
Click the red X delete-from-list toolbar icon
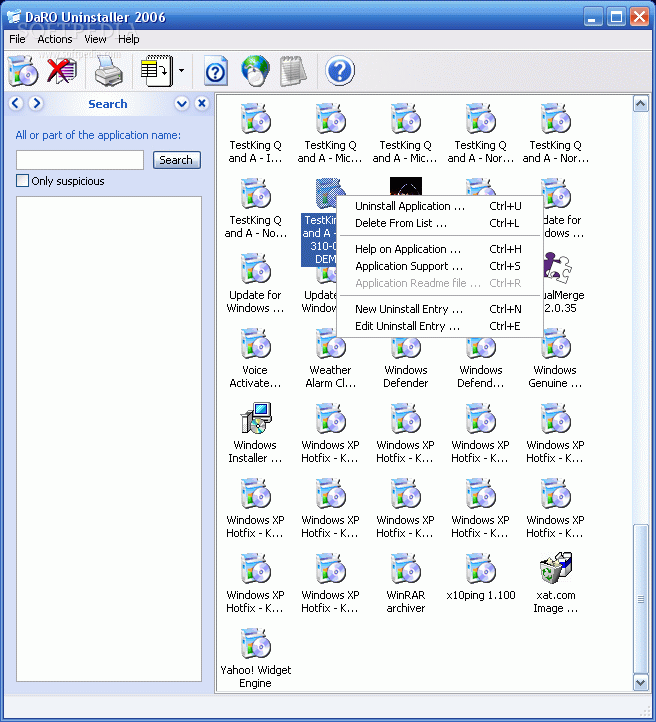(62, 71)
